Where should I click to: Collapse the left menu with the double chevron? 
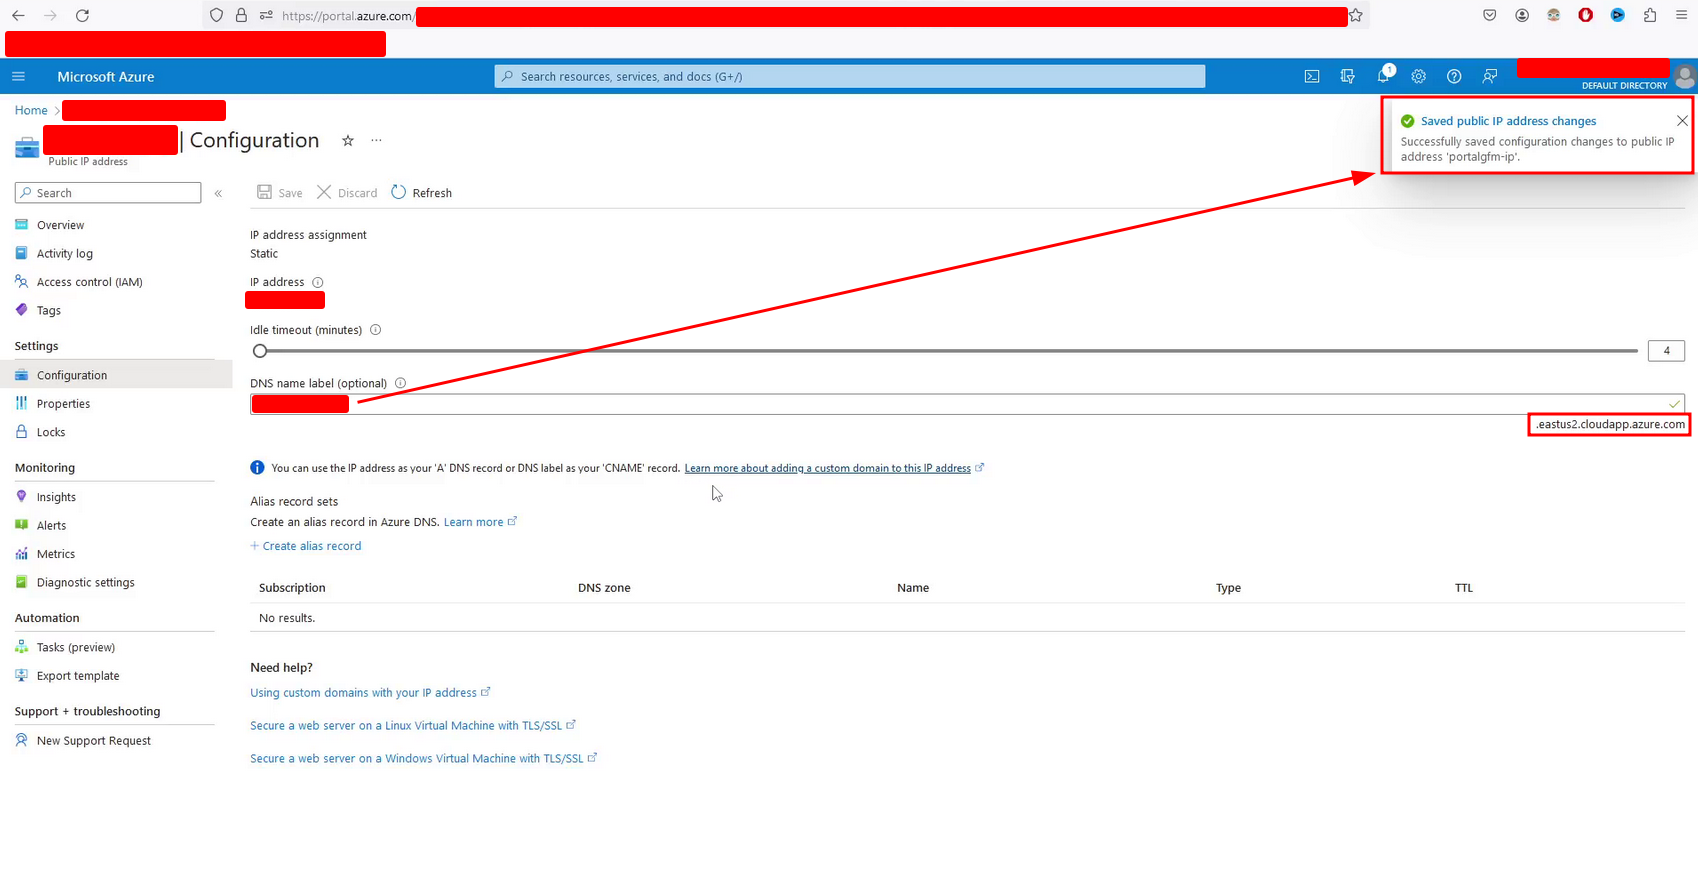[218, 193]
